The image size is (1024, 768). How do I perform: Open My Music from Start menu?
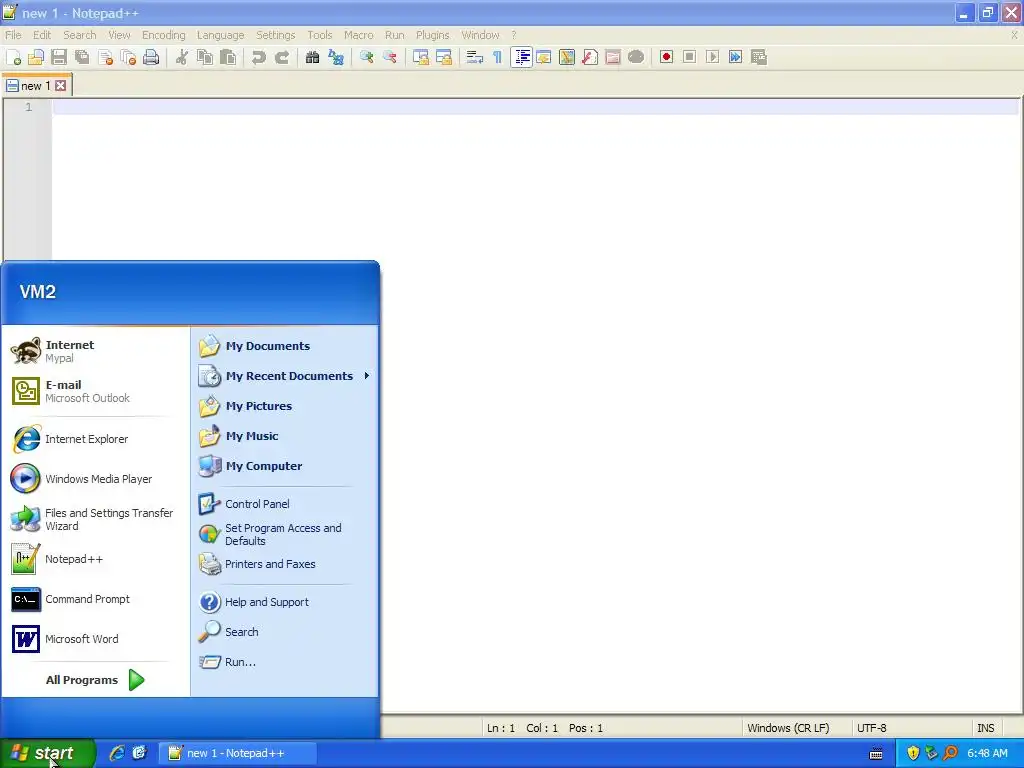[x=285, y=436]
